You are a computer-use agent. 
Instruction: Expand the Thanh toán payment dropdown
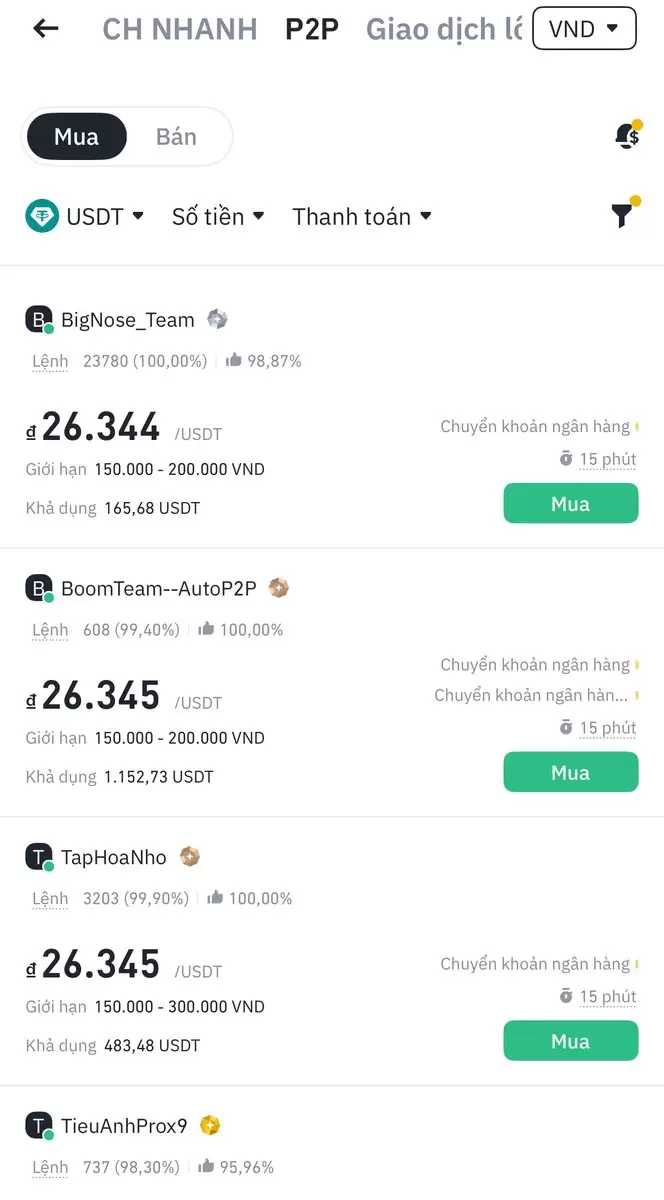[x=362, y=216]
